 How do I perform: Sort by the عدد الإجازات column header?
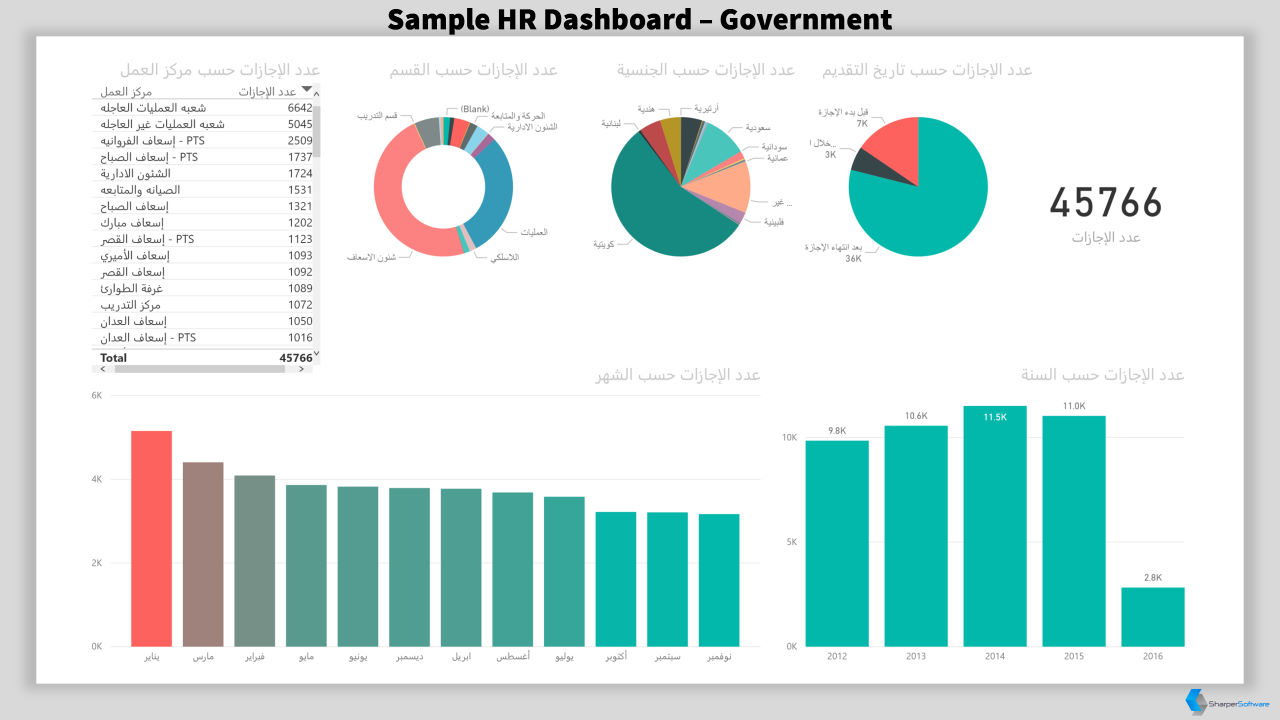[267, 92]
